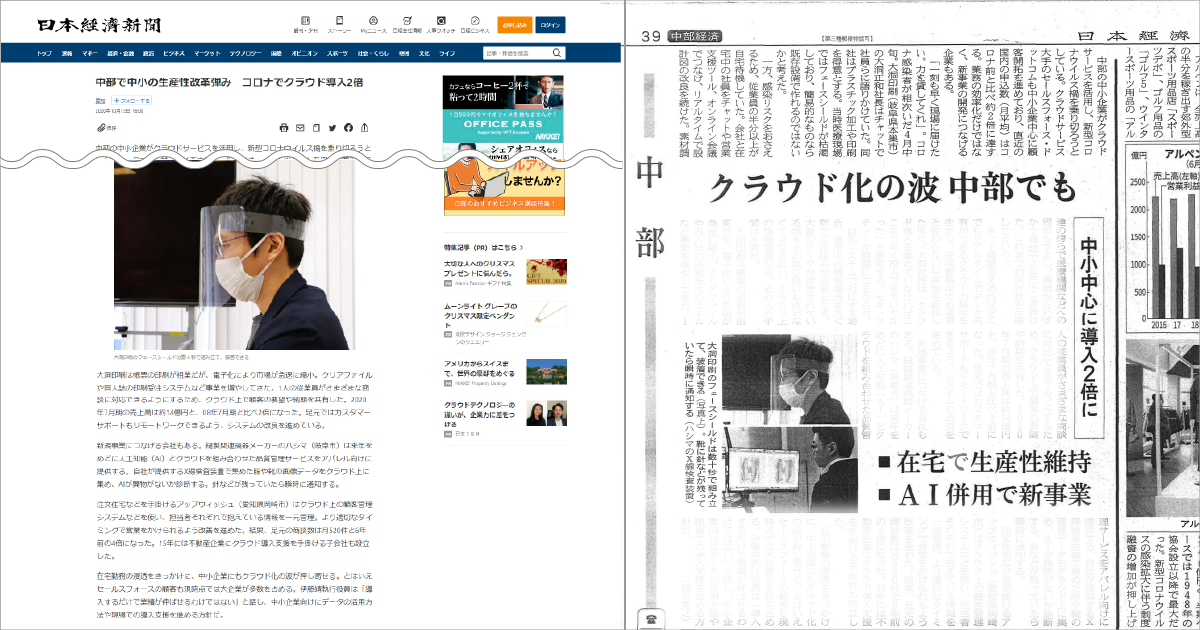1200x630 pixels.
Task: Open the Myニュース icon in header
Action: coord(372,23)
